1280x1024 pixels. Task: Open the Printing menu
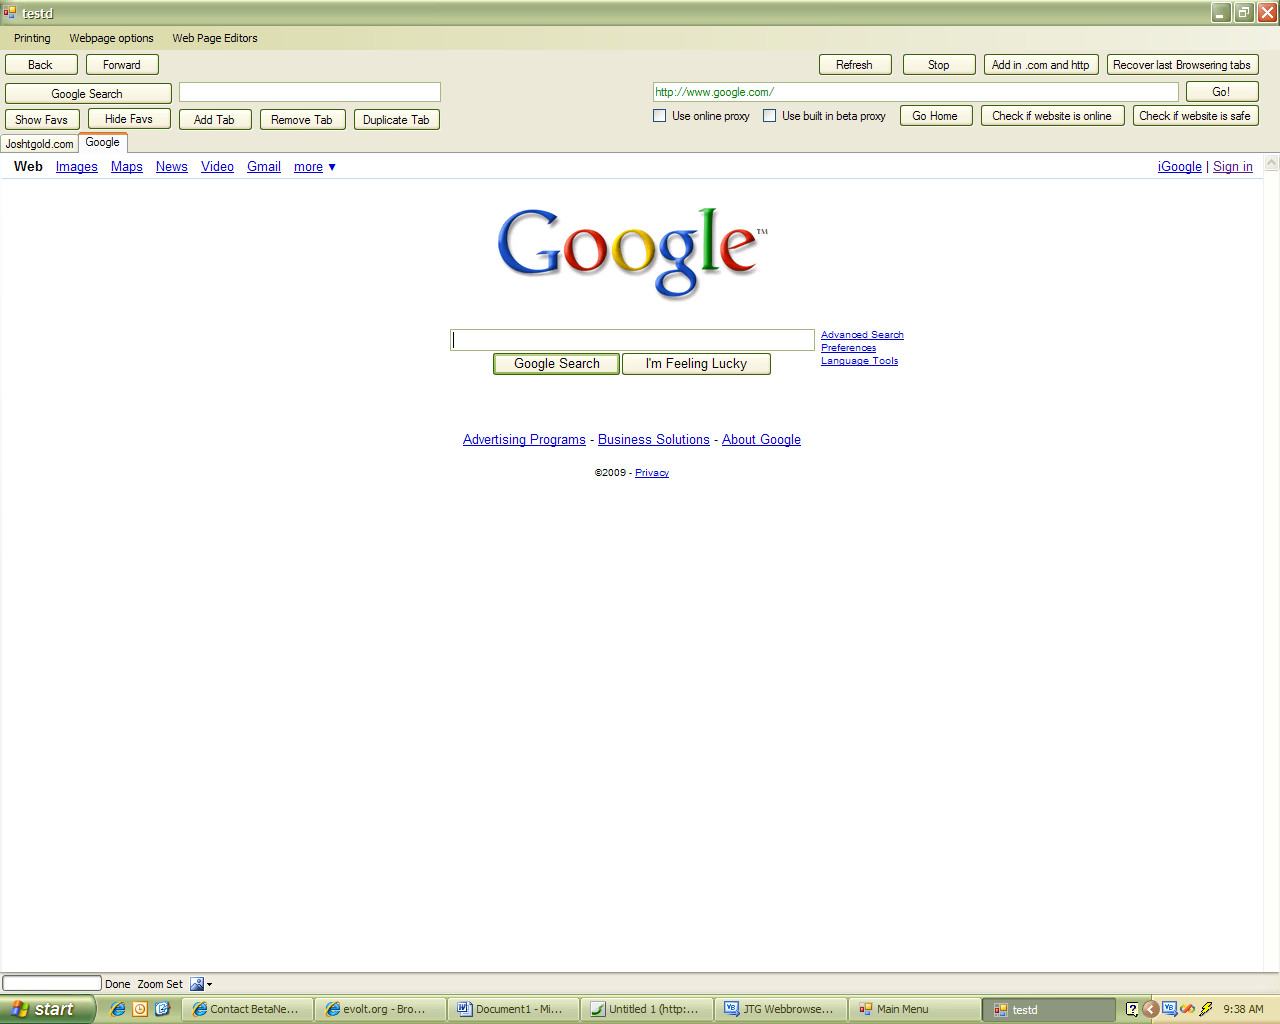click(32, 38)
